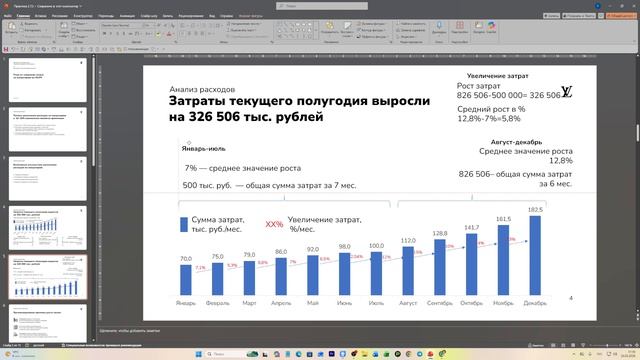Click the New Slide (Создать слайд) icon

pyautogui.click(x=64, y=26)
